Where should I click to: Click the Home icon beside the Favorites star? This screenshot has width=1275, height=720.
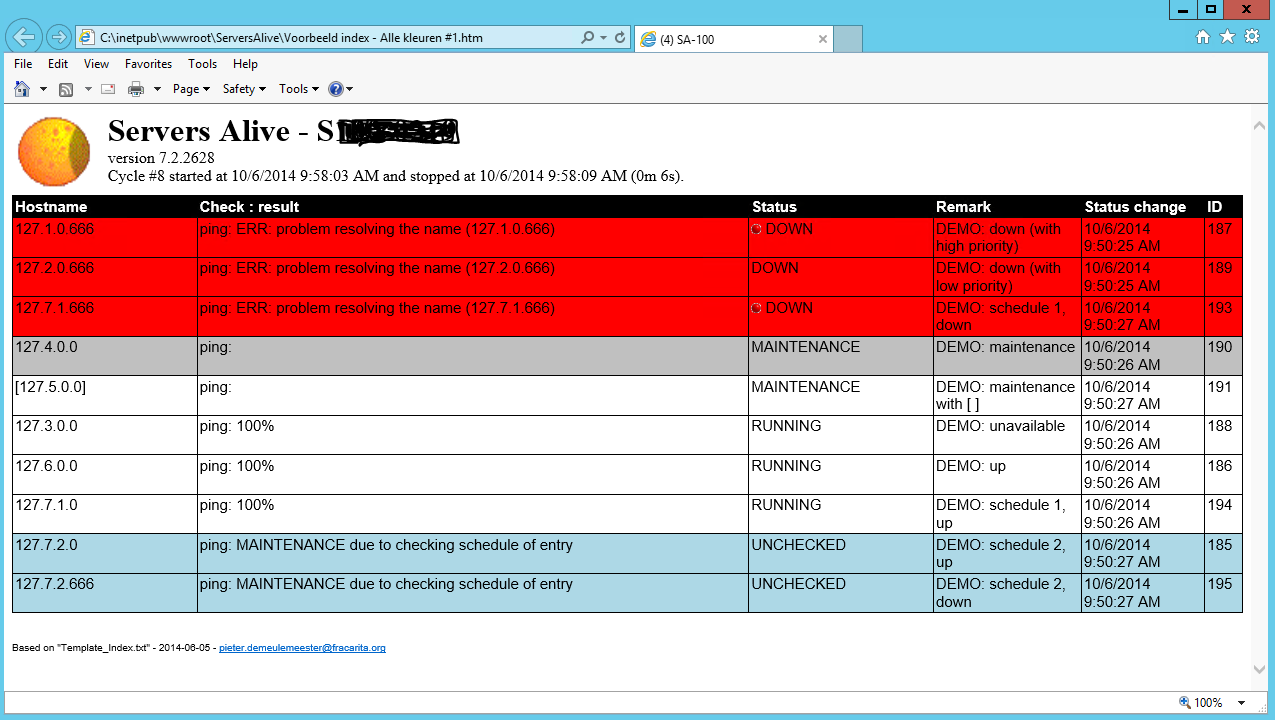(x=1204, y=37)
